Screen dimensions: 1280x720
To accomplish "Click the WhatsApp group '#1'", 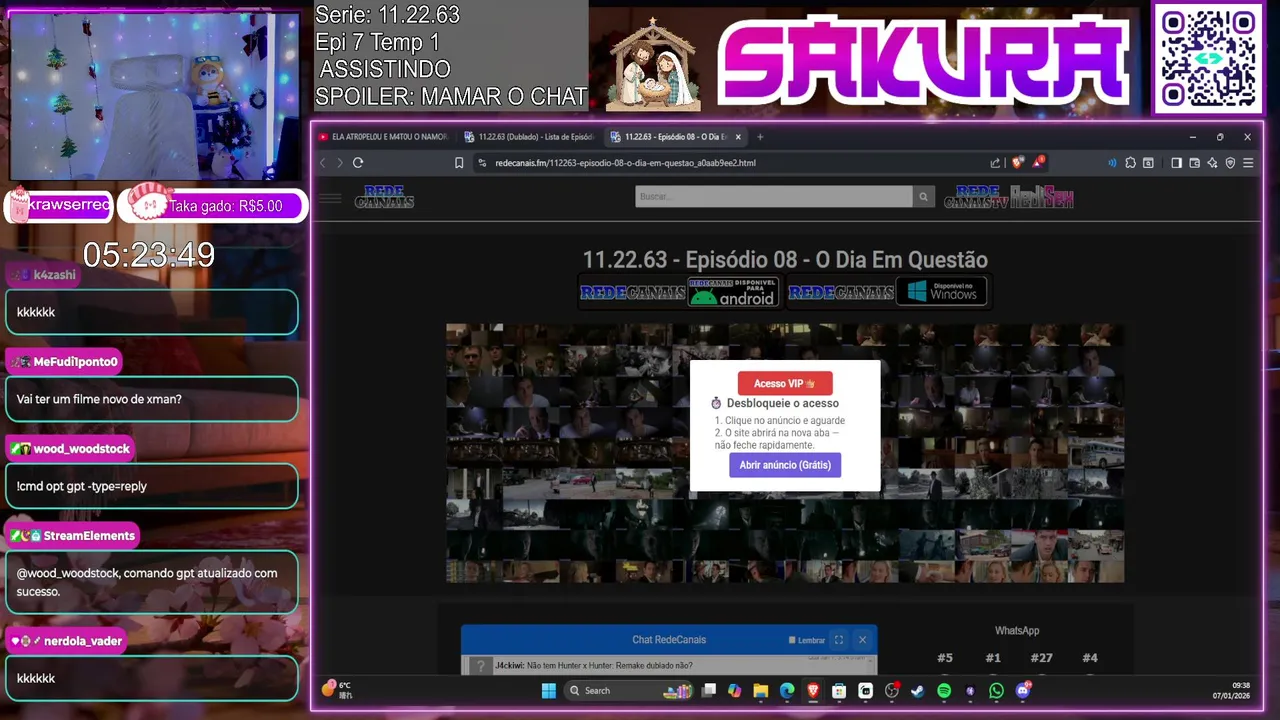I will (993, 658).
